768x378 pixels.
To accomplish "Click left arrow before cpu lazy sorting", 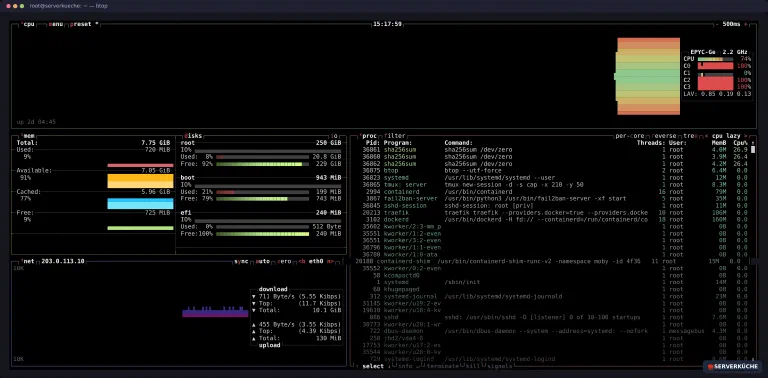I will point(706,136).
